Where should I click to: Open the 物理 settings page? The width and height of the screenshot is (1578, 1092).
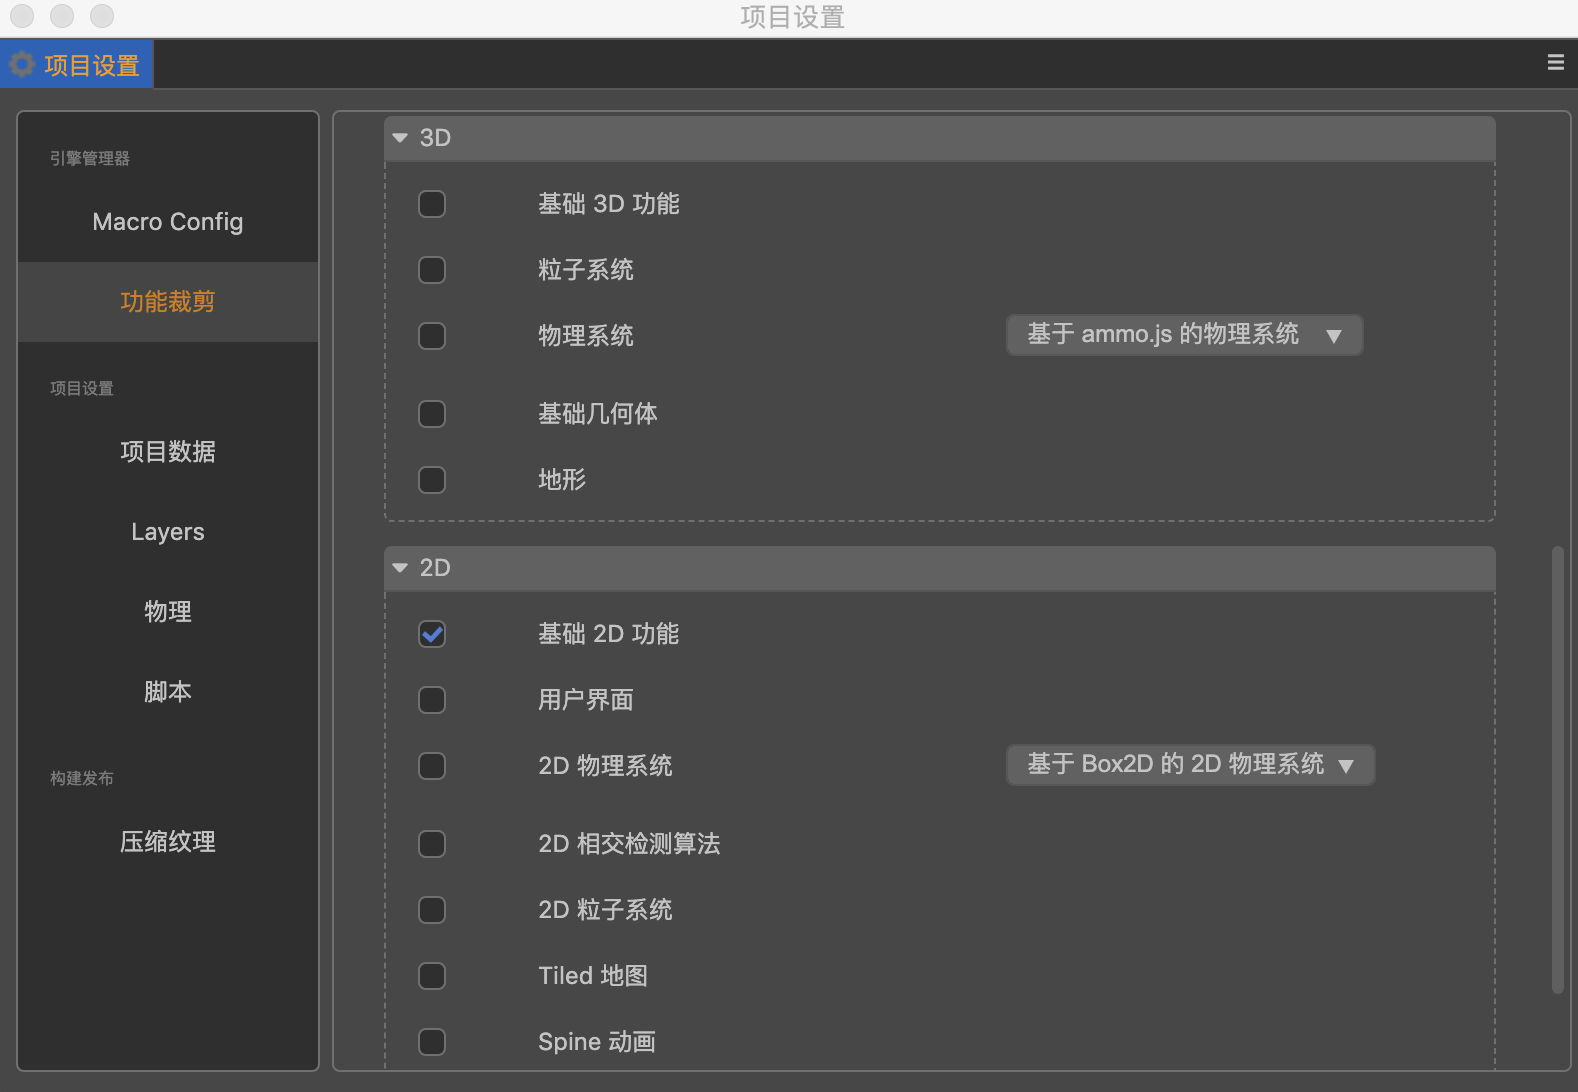(168, 612)
